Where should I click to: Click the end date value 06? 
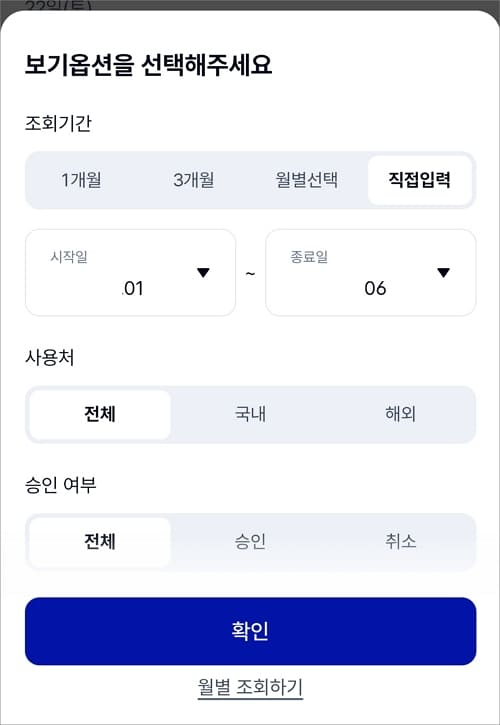[x=375, y=289]
